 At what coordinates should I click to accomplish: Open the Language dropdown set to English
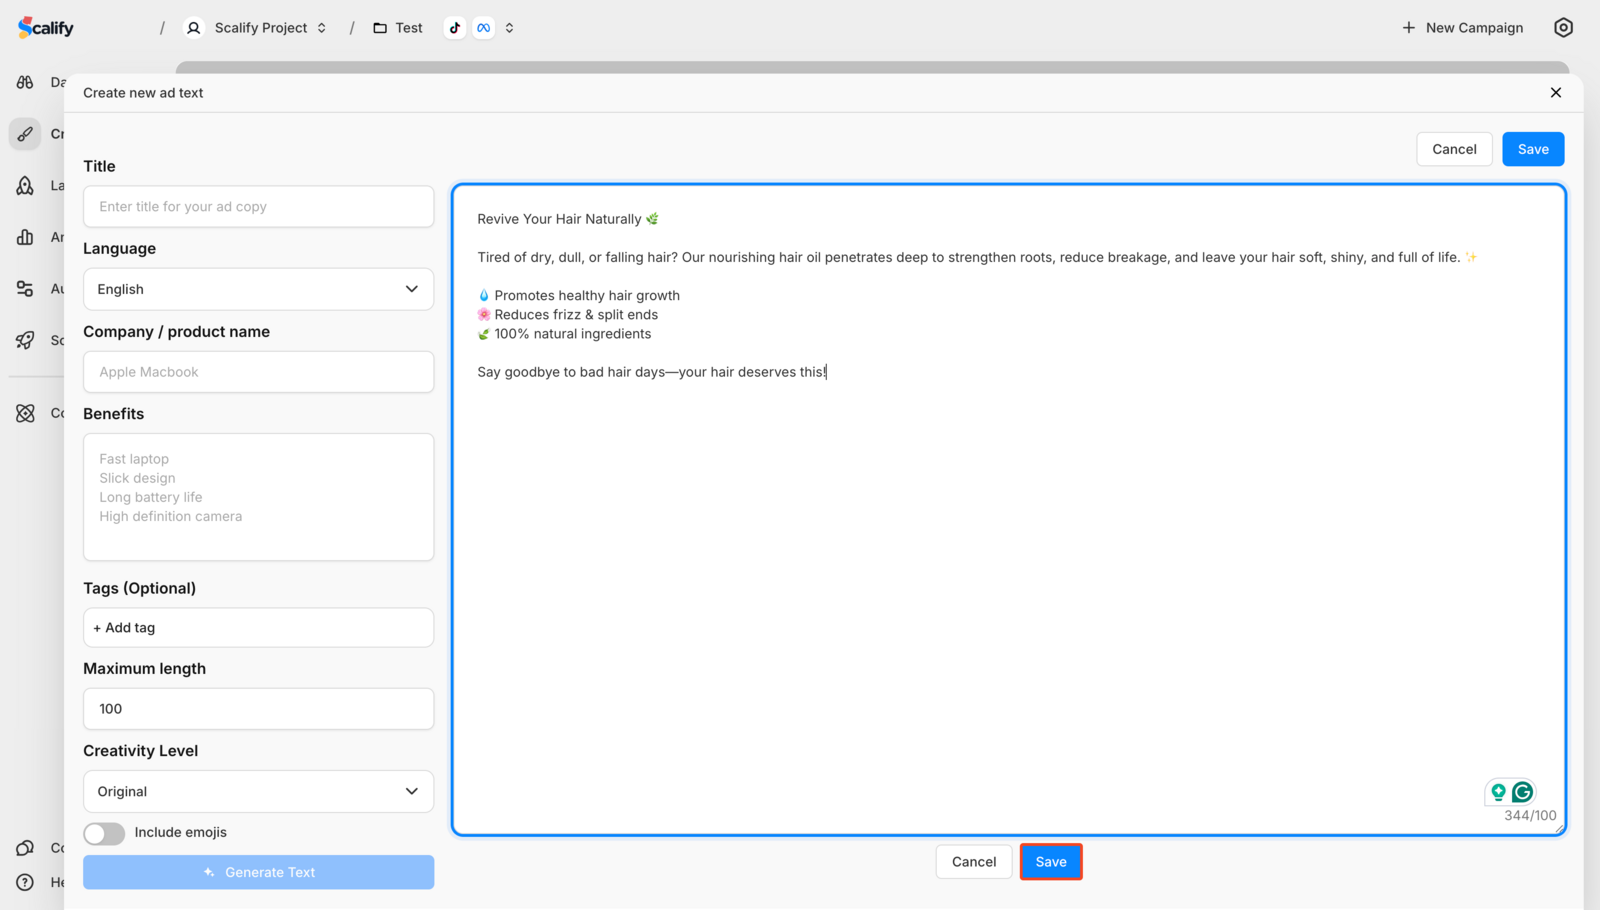click(x=258, y=289)
